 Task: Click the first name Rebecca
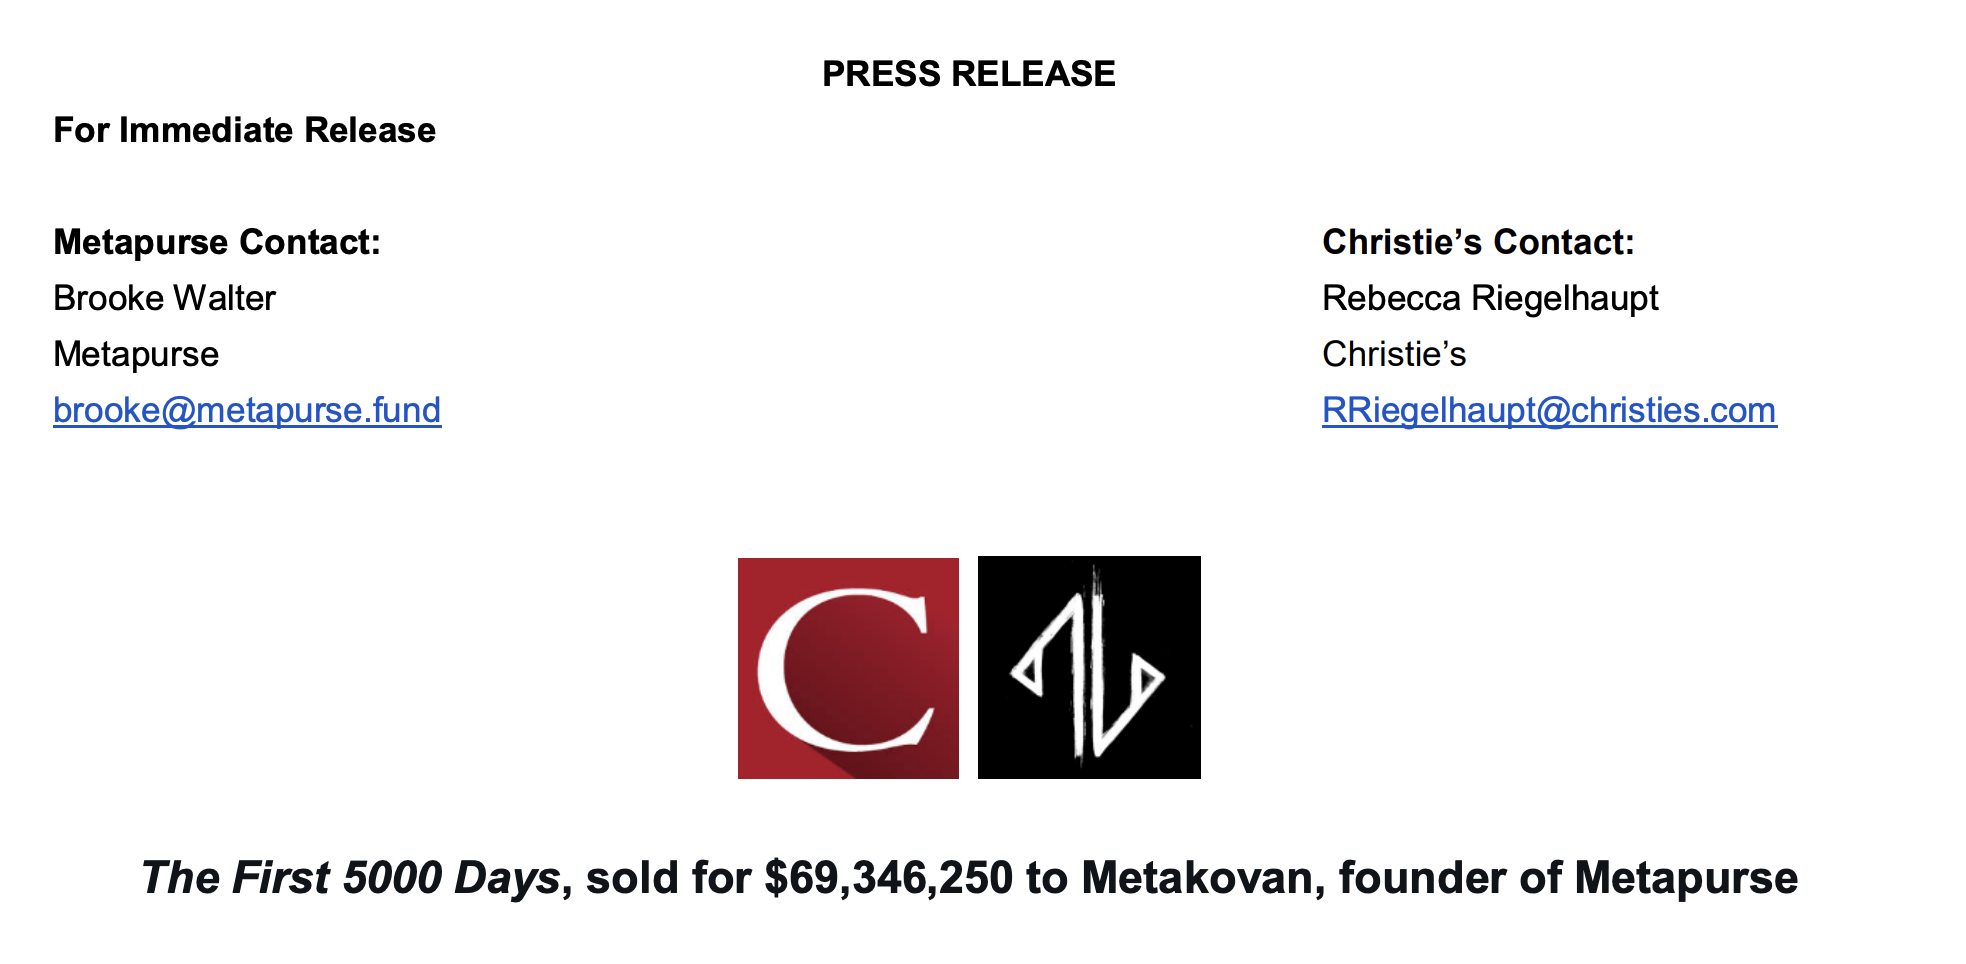click(1391, 298)
